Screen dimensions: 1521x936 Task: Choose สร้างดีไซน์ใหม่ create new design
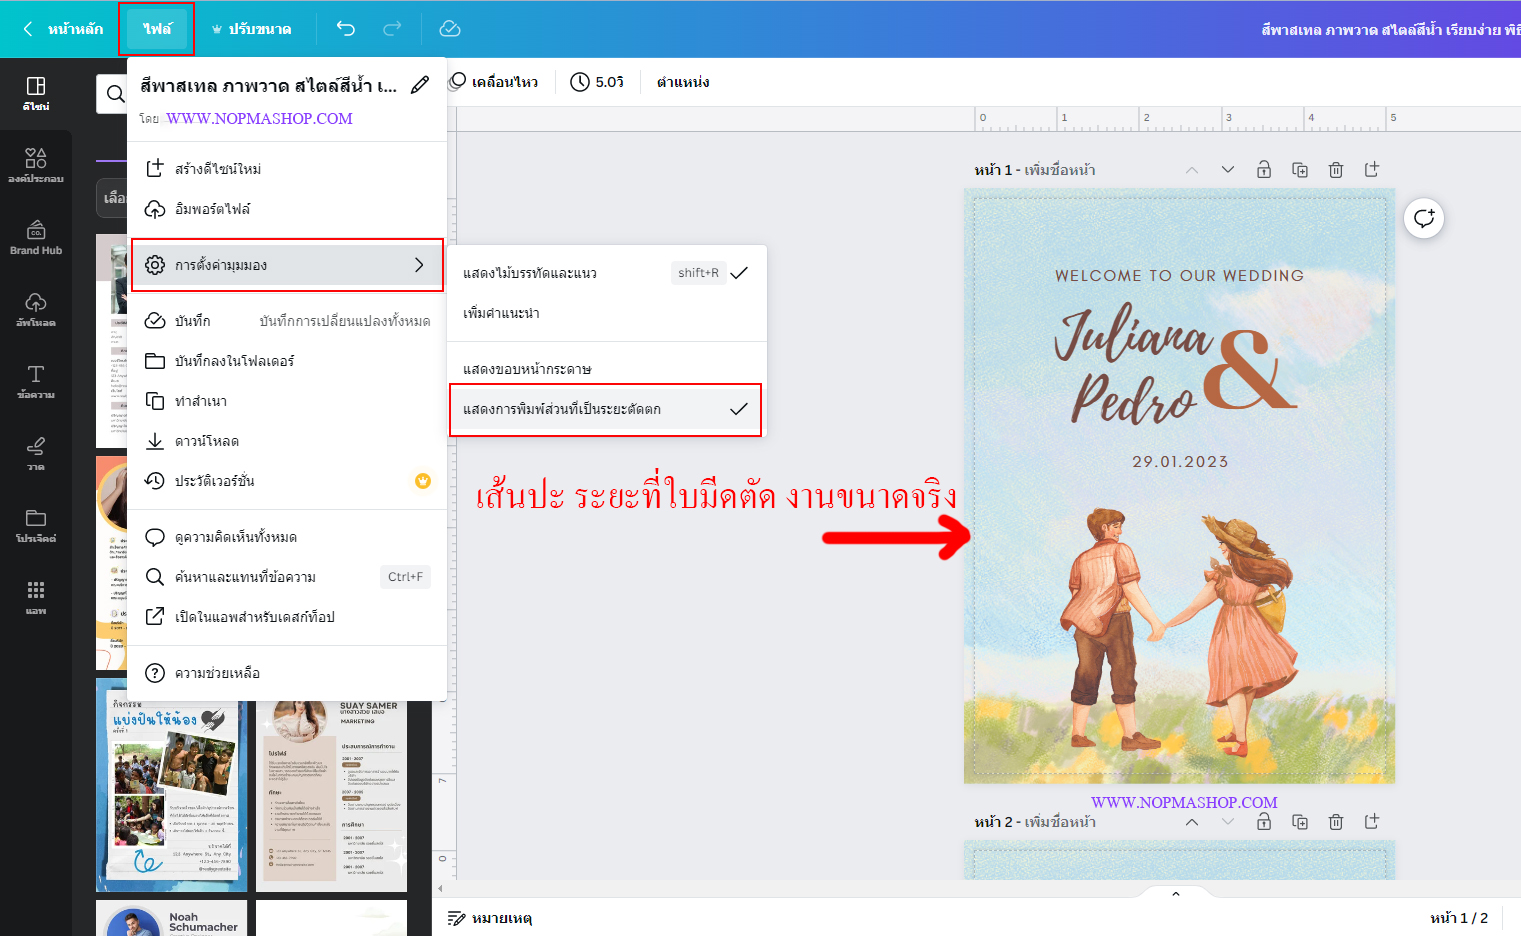tap(287, 169)
